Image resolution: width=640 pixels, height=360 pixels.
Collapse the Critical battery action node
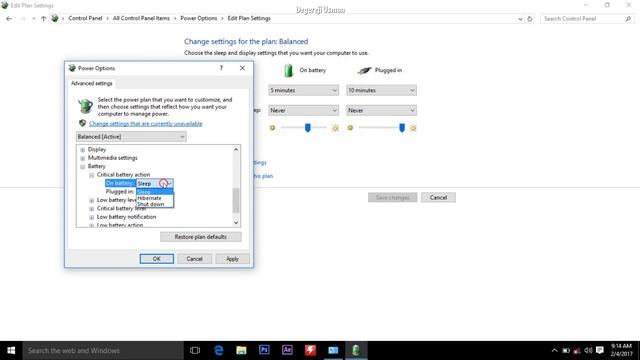[x=91, y=175]
